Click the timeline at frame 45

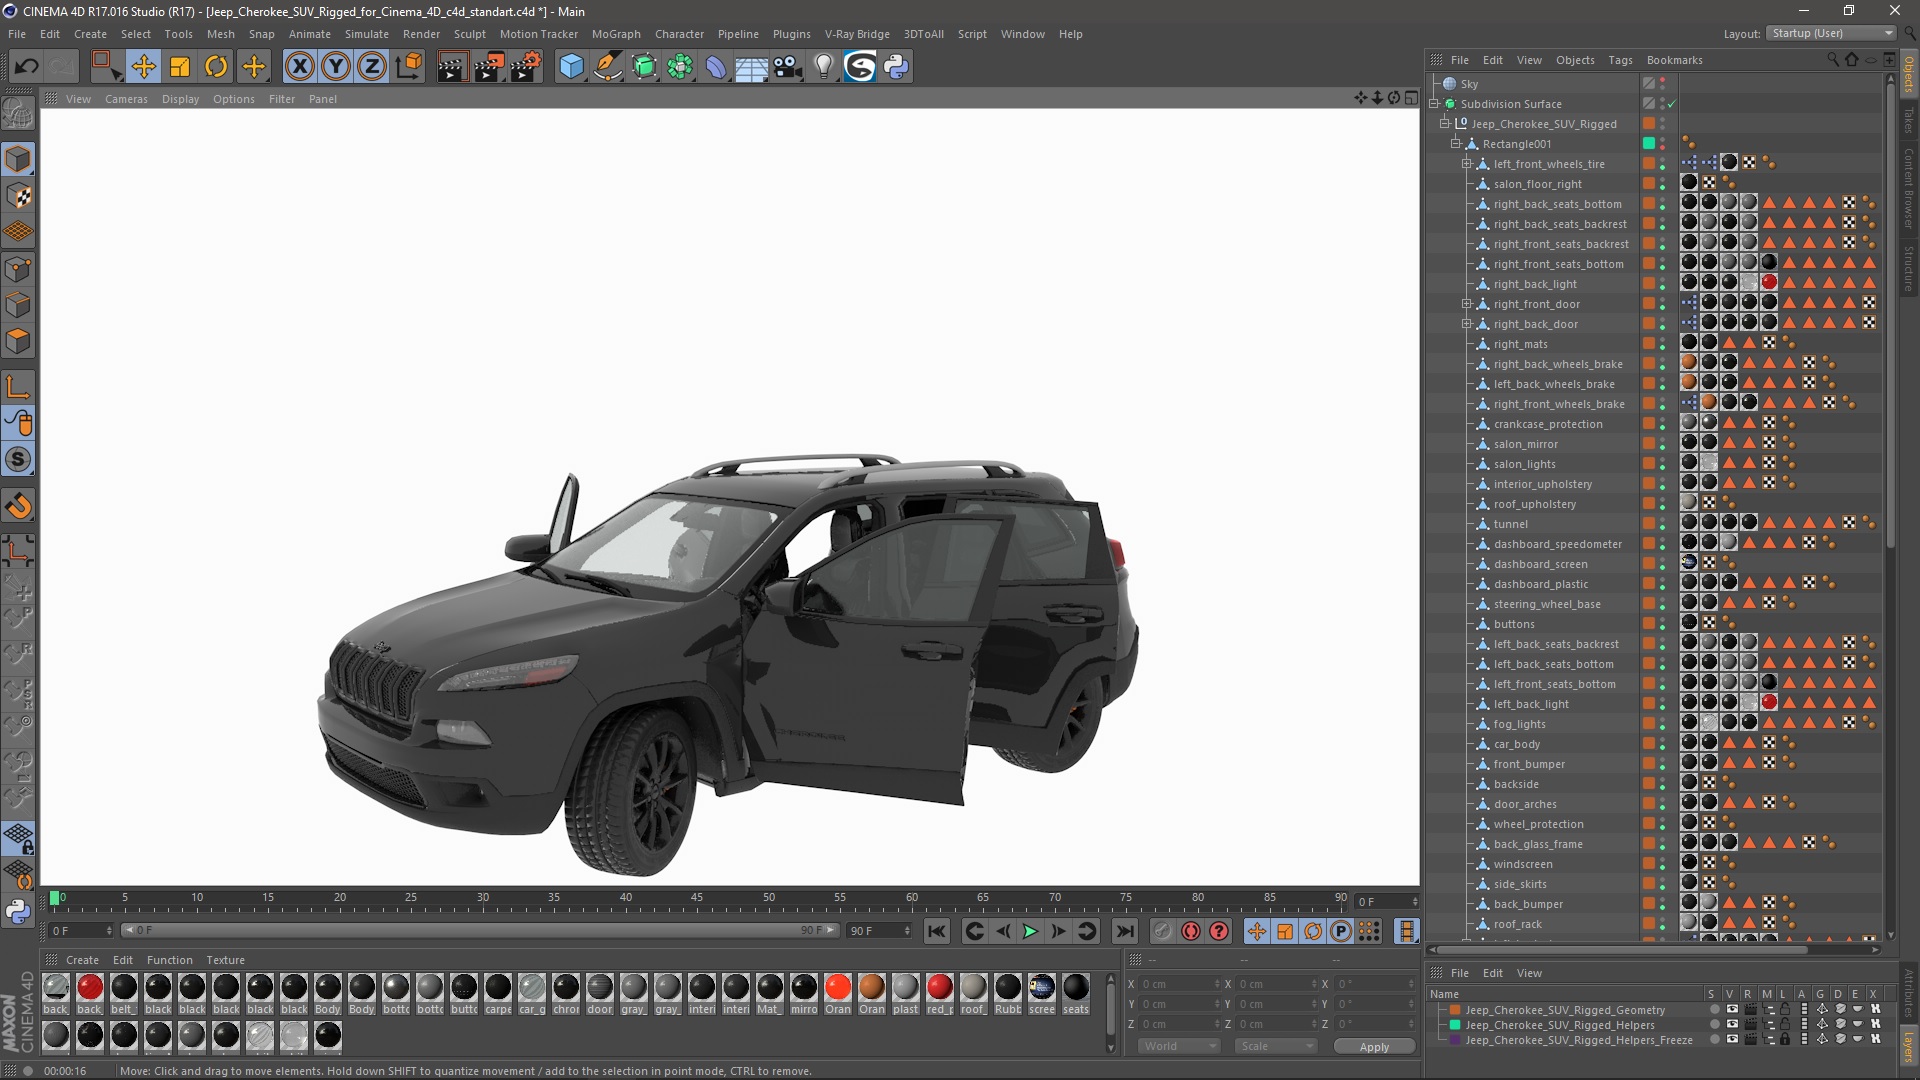(697, 899)
